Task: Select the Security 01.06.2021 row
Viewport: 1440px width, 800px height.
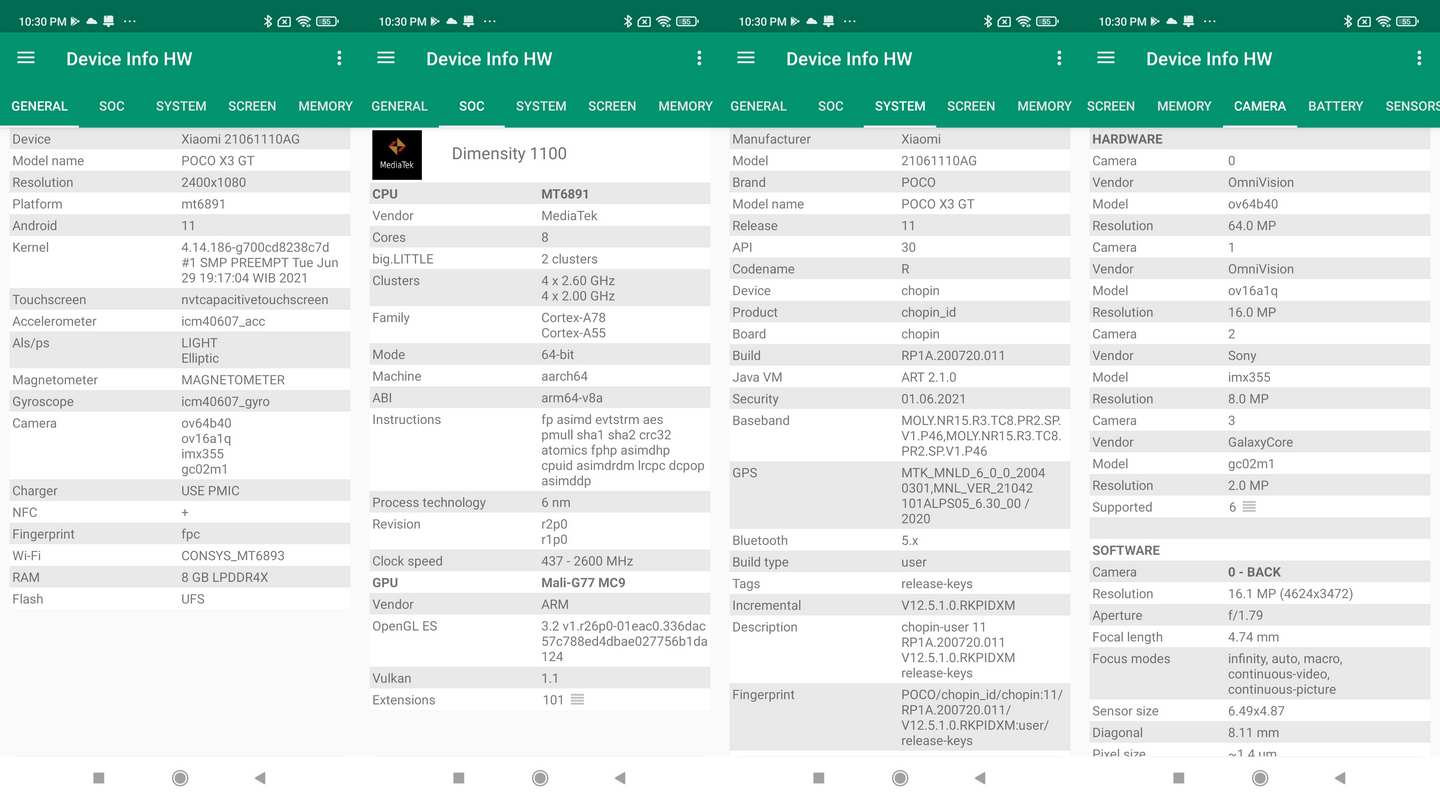Action: pos(900,399)
